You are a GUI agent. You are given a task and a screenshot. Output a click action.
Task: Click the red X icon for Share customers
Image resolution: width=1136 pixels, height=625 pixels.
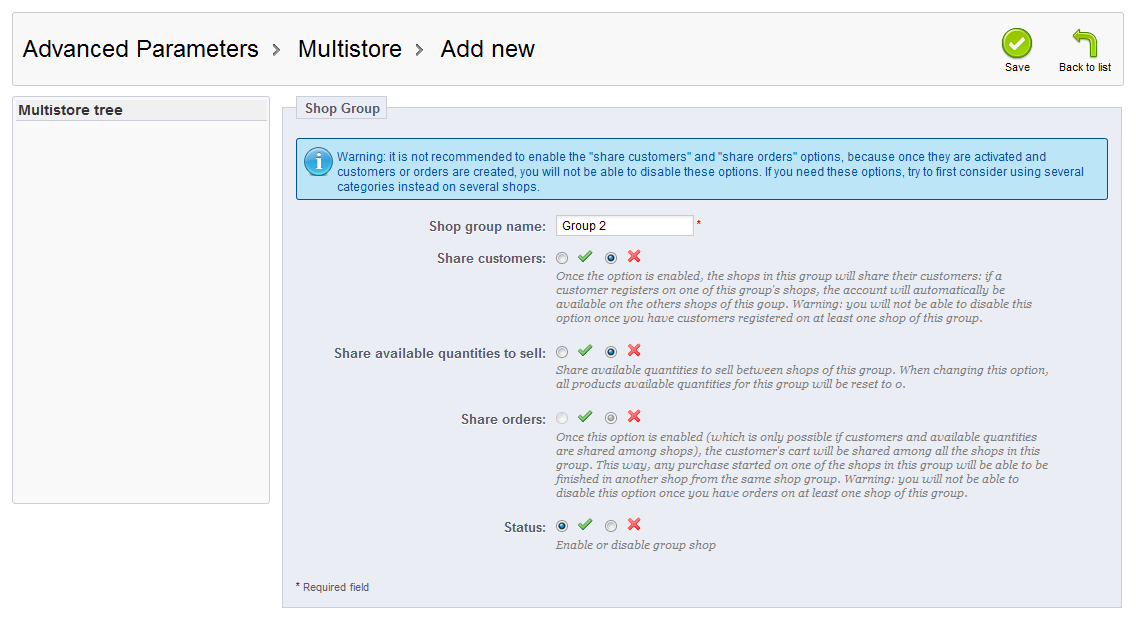(634, 256)
